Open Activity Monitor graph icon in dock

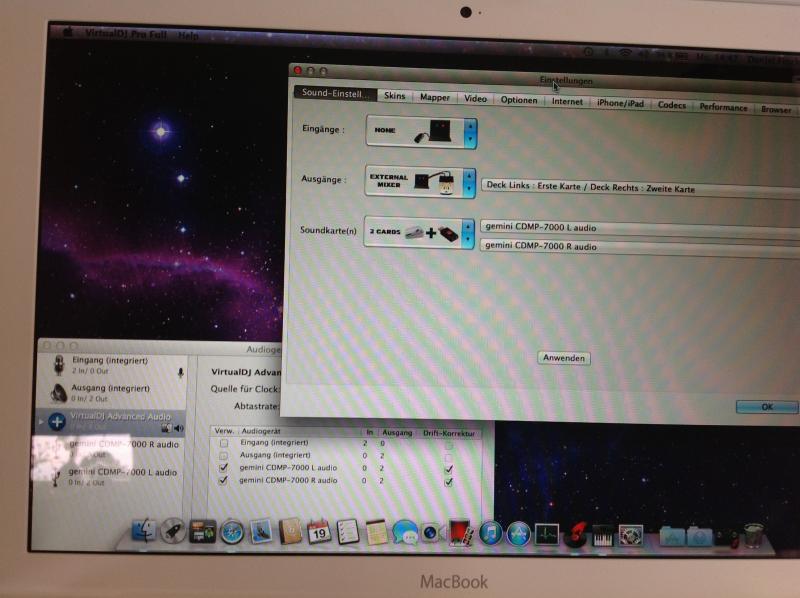pyautogui.click(x=547, y=534)
